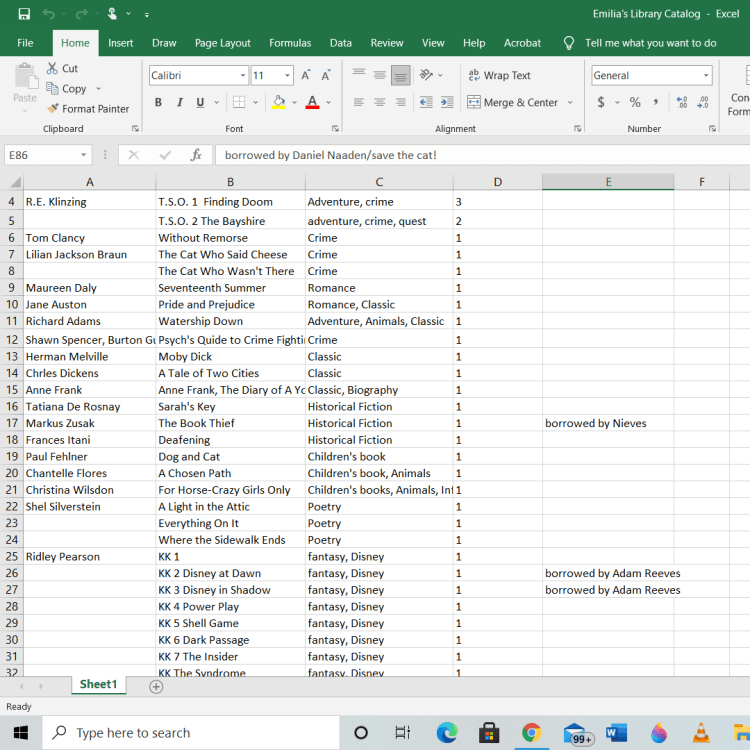Apply the red font color swatch

(x=312, y=102)
